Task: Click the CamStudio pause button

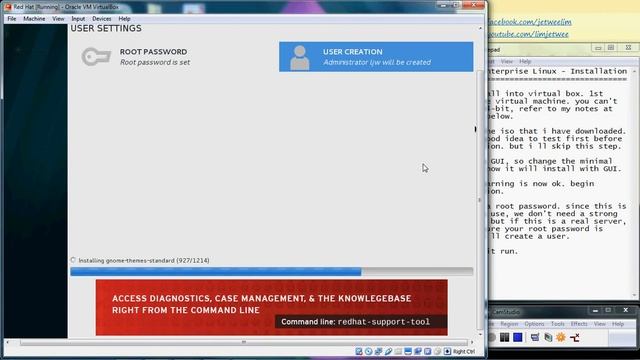Action: click(504, 337)
